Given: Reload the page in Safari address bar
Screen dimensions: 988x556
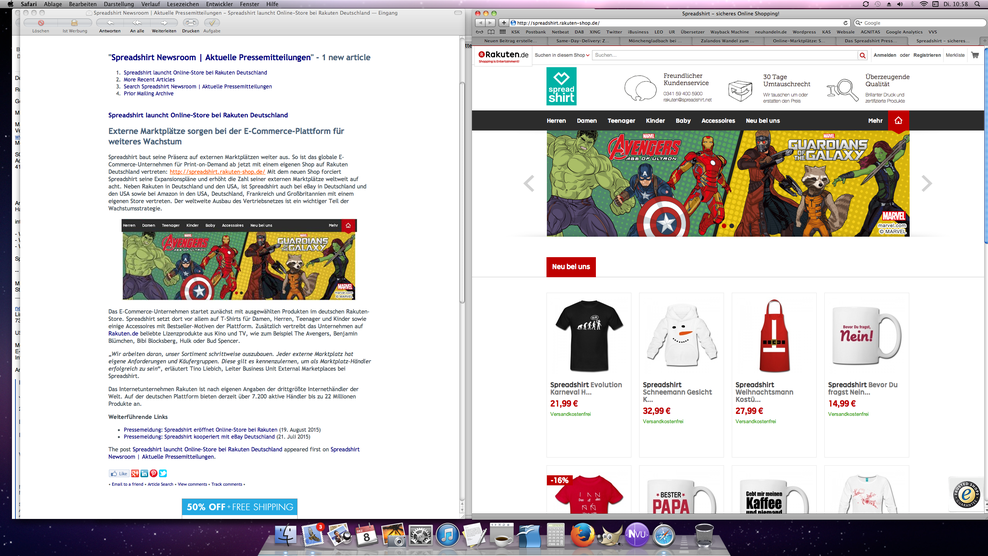Looking at the screenshot, I should 846,23.
